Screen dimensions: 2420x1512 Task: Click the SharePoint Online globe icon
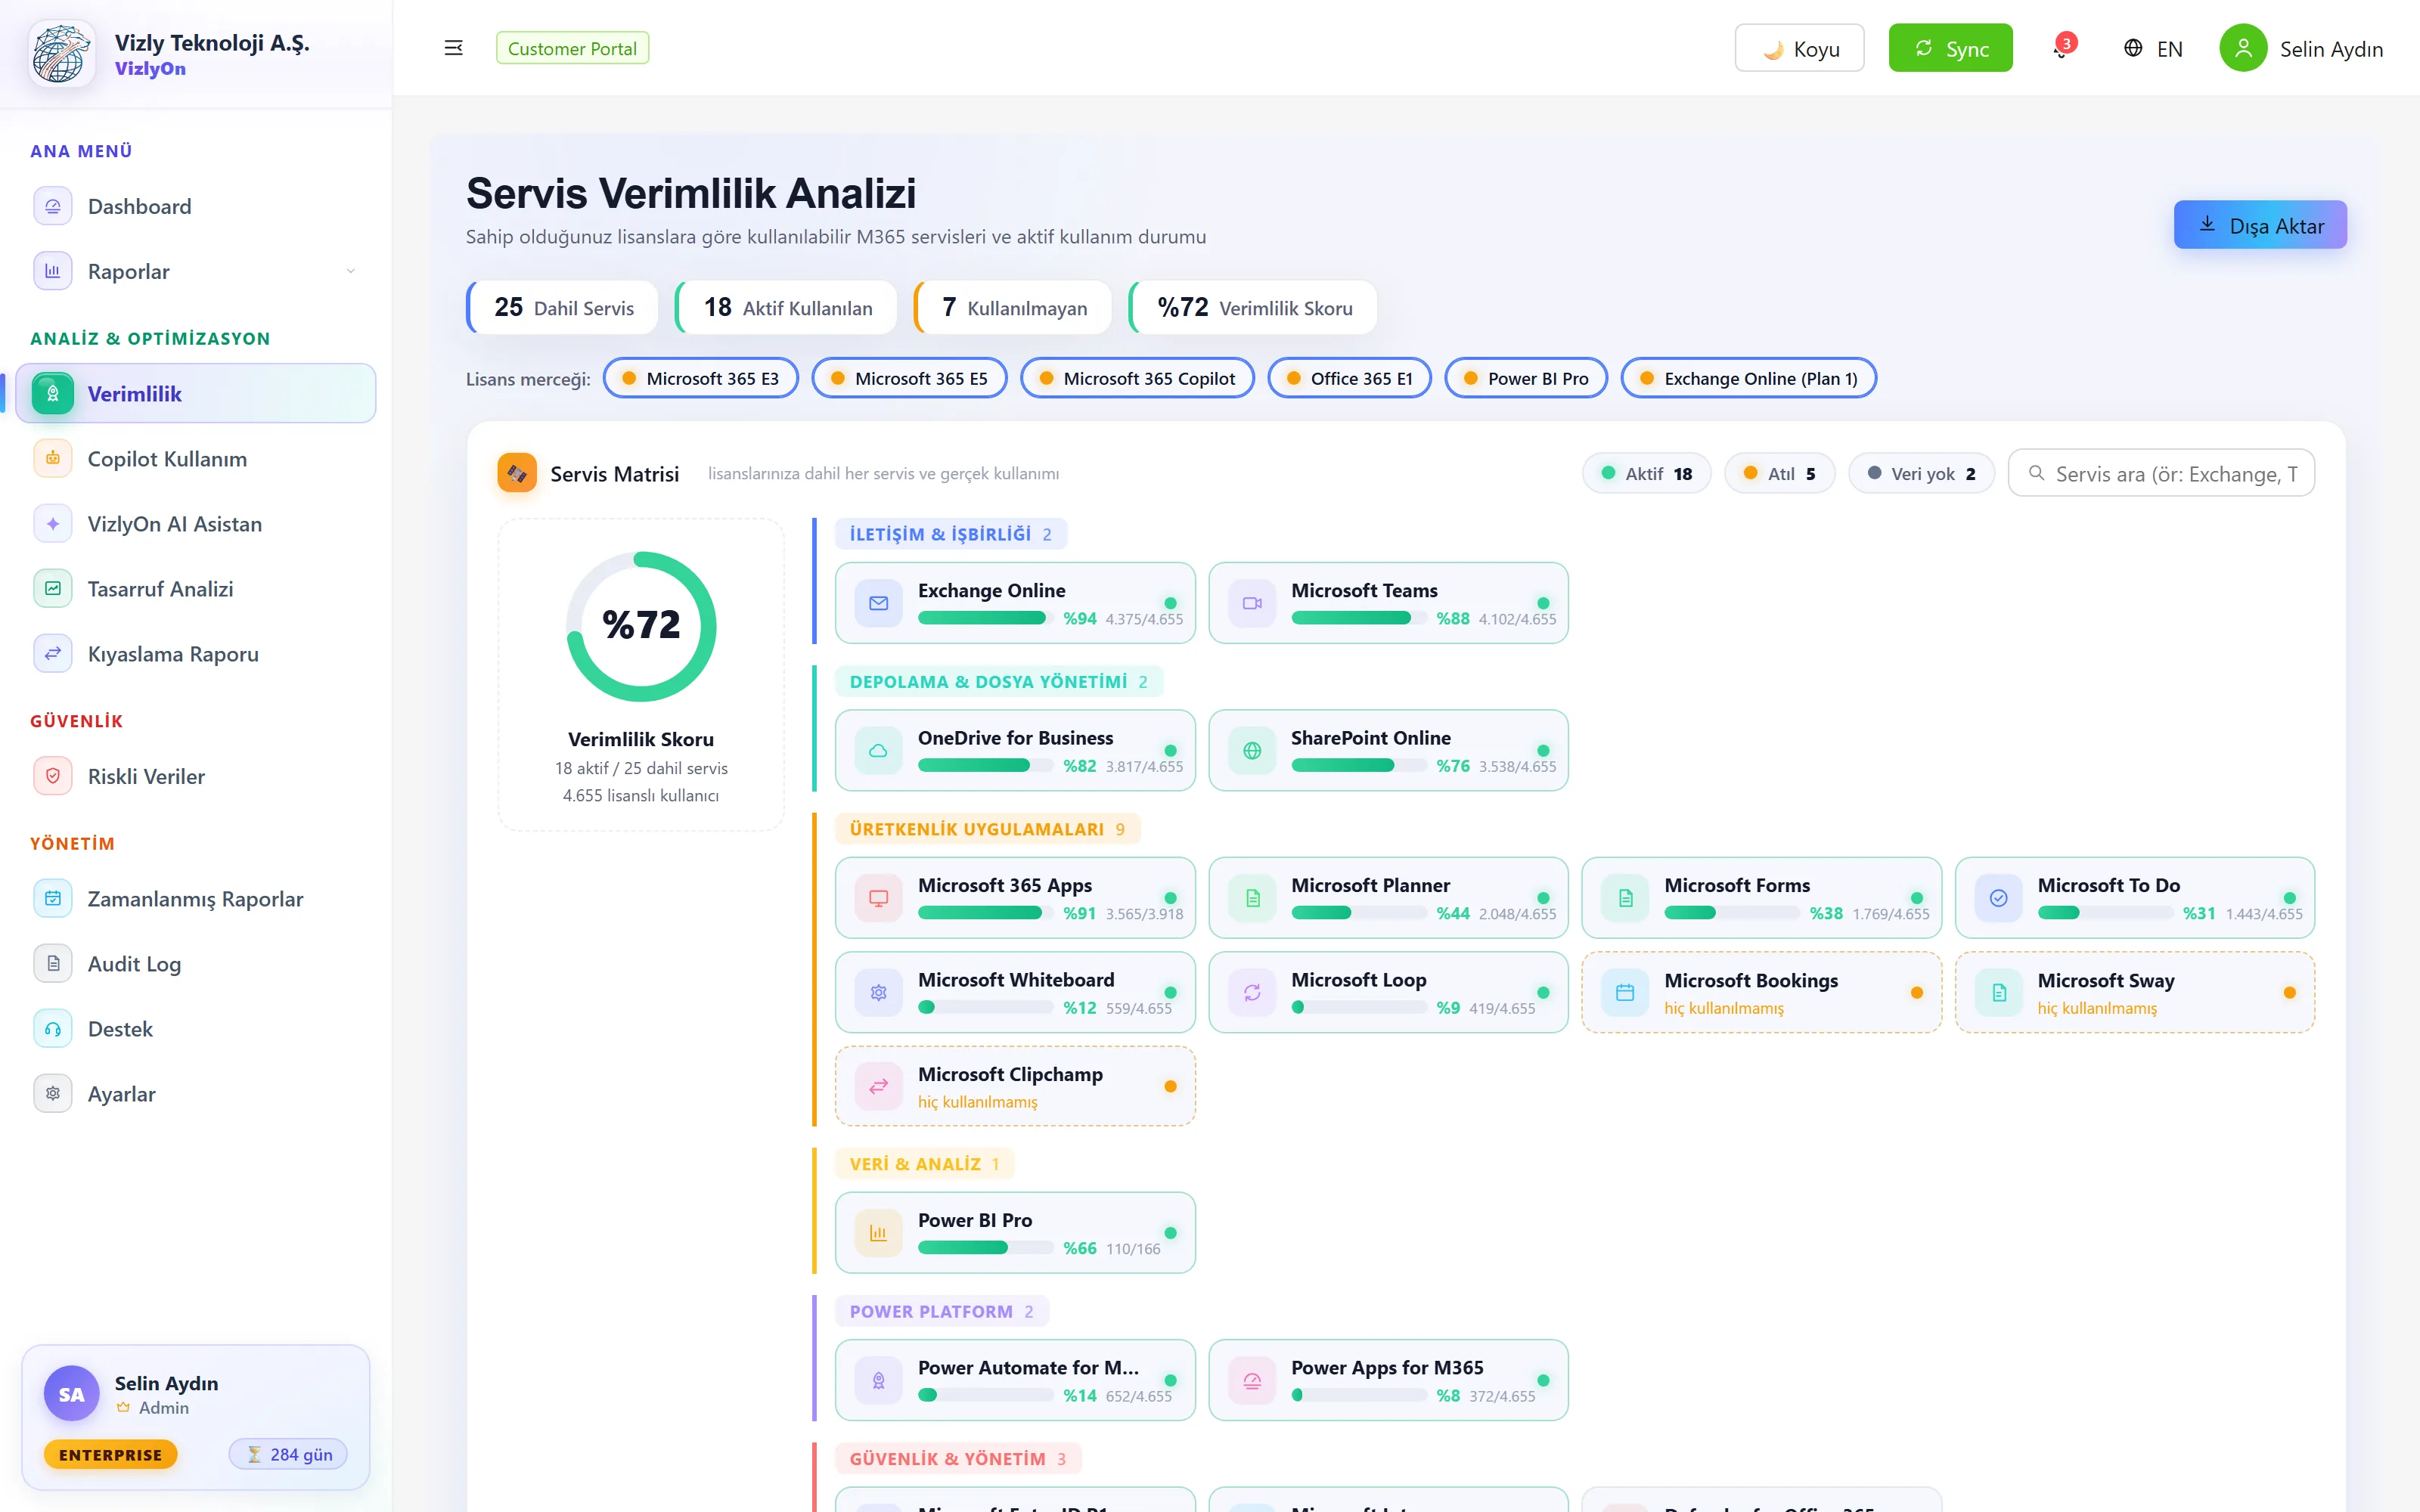(1252, 750)
